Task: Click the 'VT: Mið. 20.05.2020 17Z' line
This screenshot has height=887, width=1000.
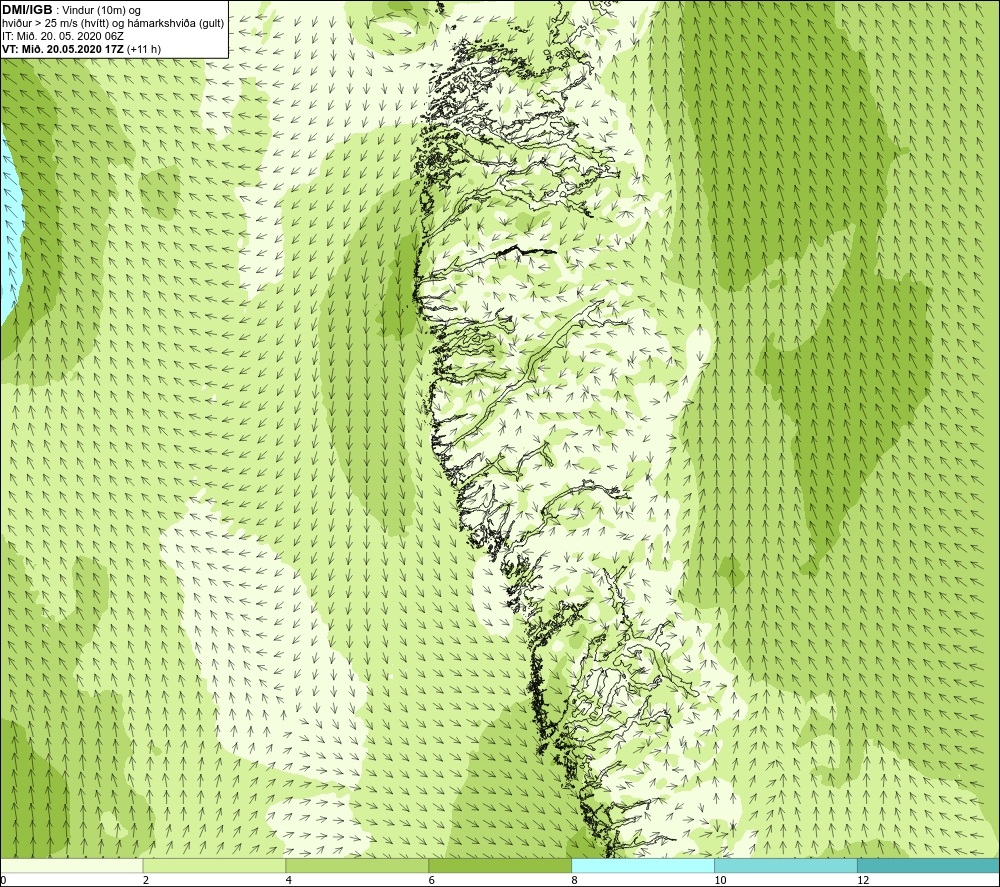Action: 64,49
